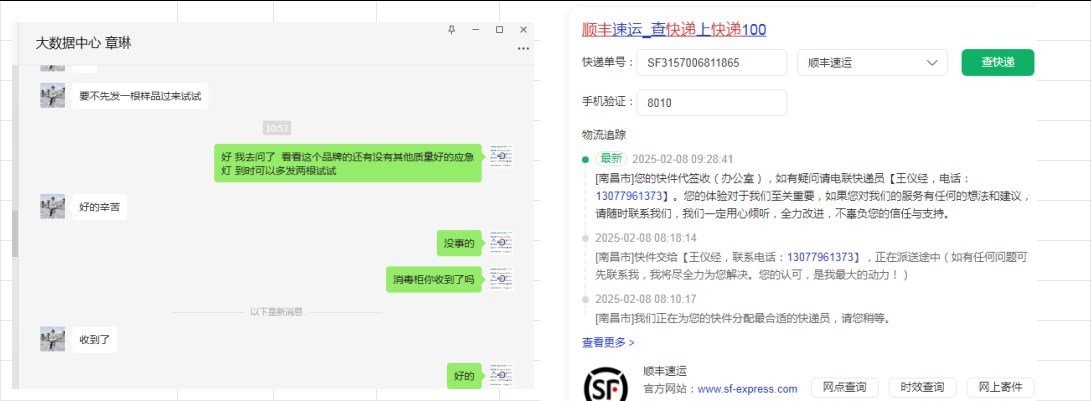Click own avatar beside 消毒柜你收到了吗 message
This screenshot has width=1091, height=401.
tap(501, 278)
